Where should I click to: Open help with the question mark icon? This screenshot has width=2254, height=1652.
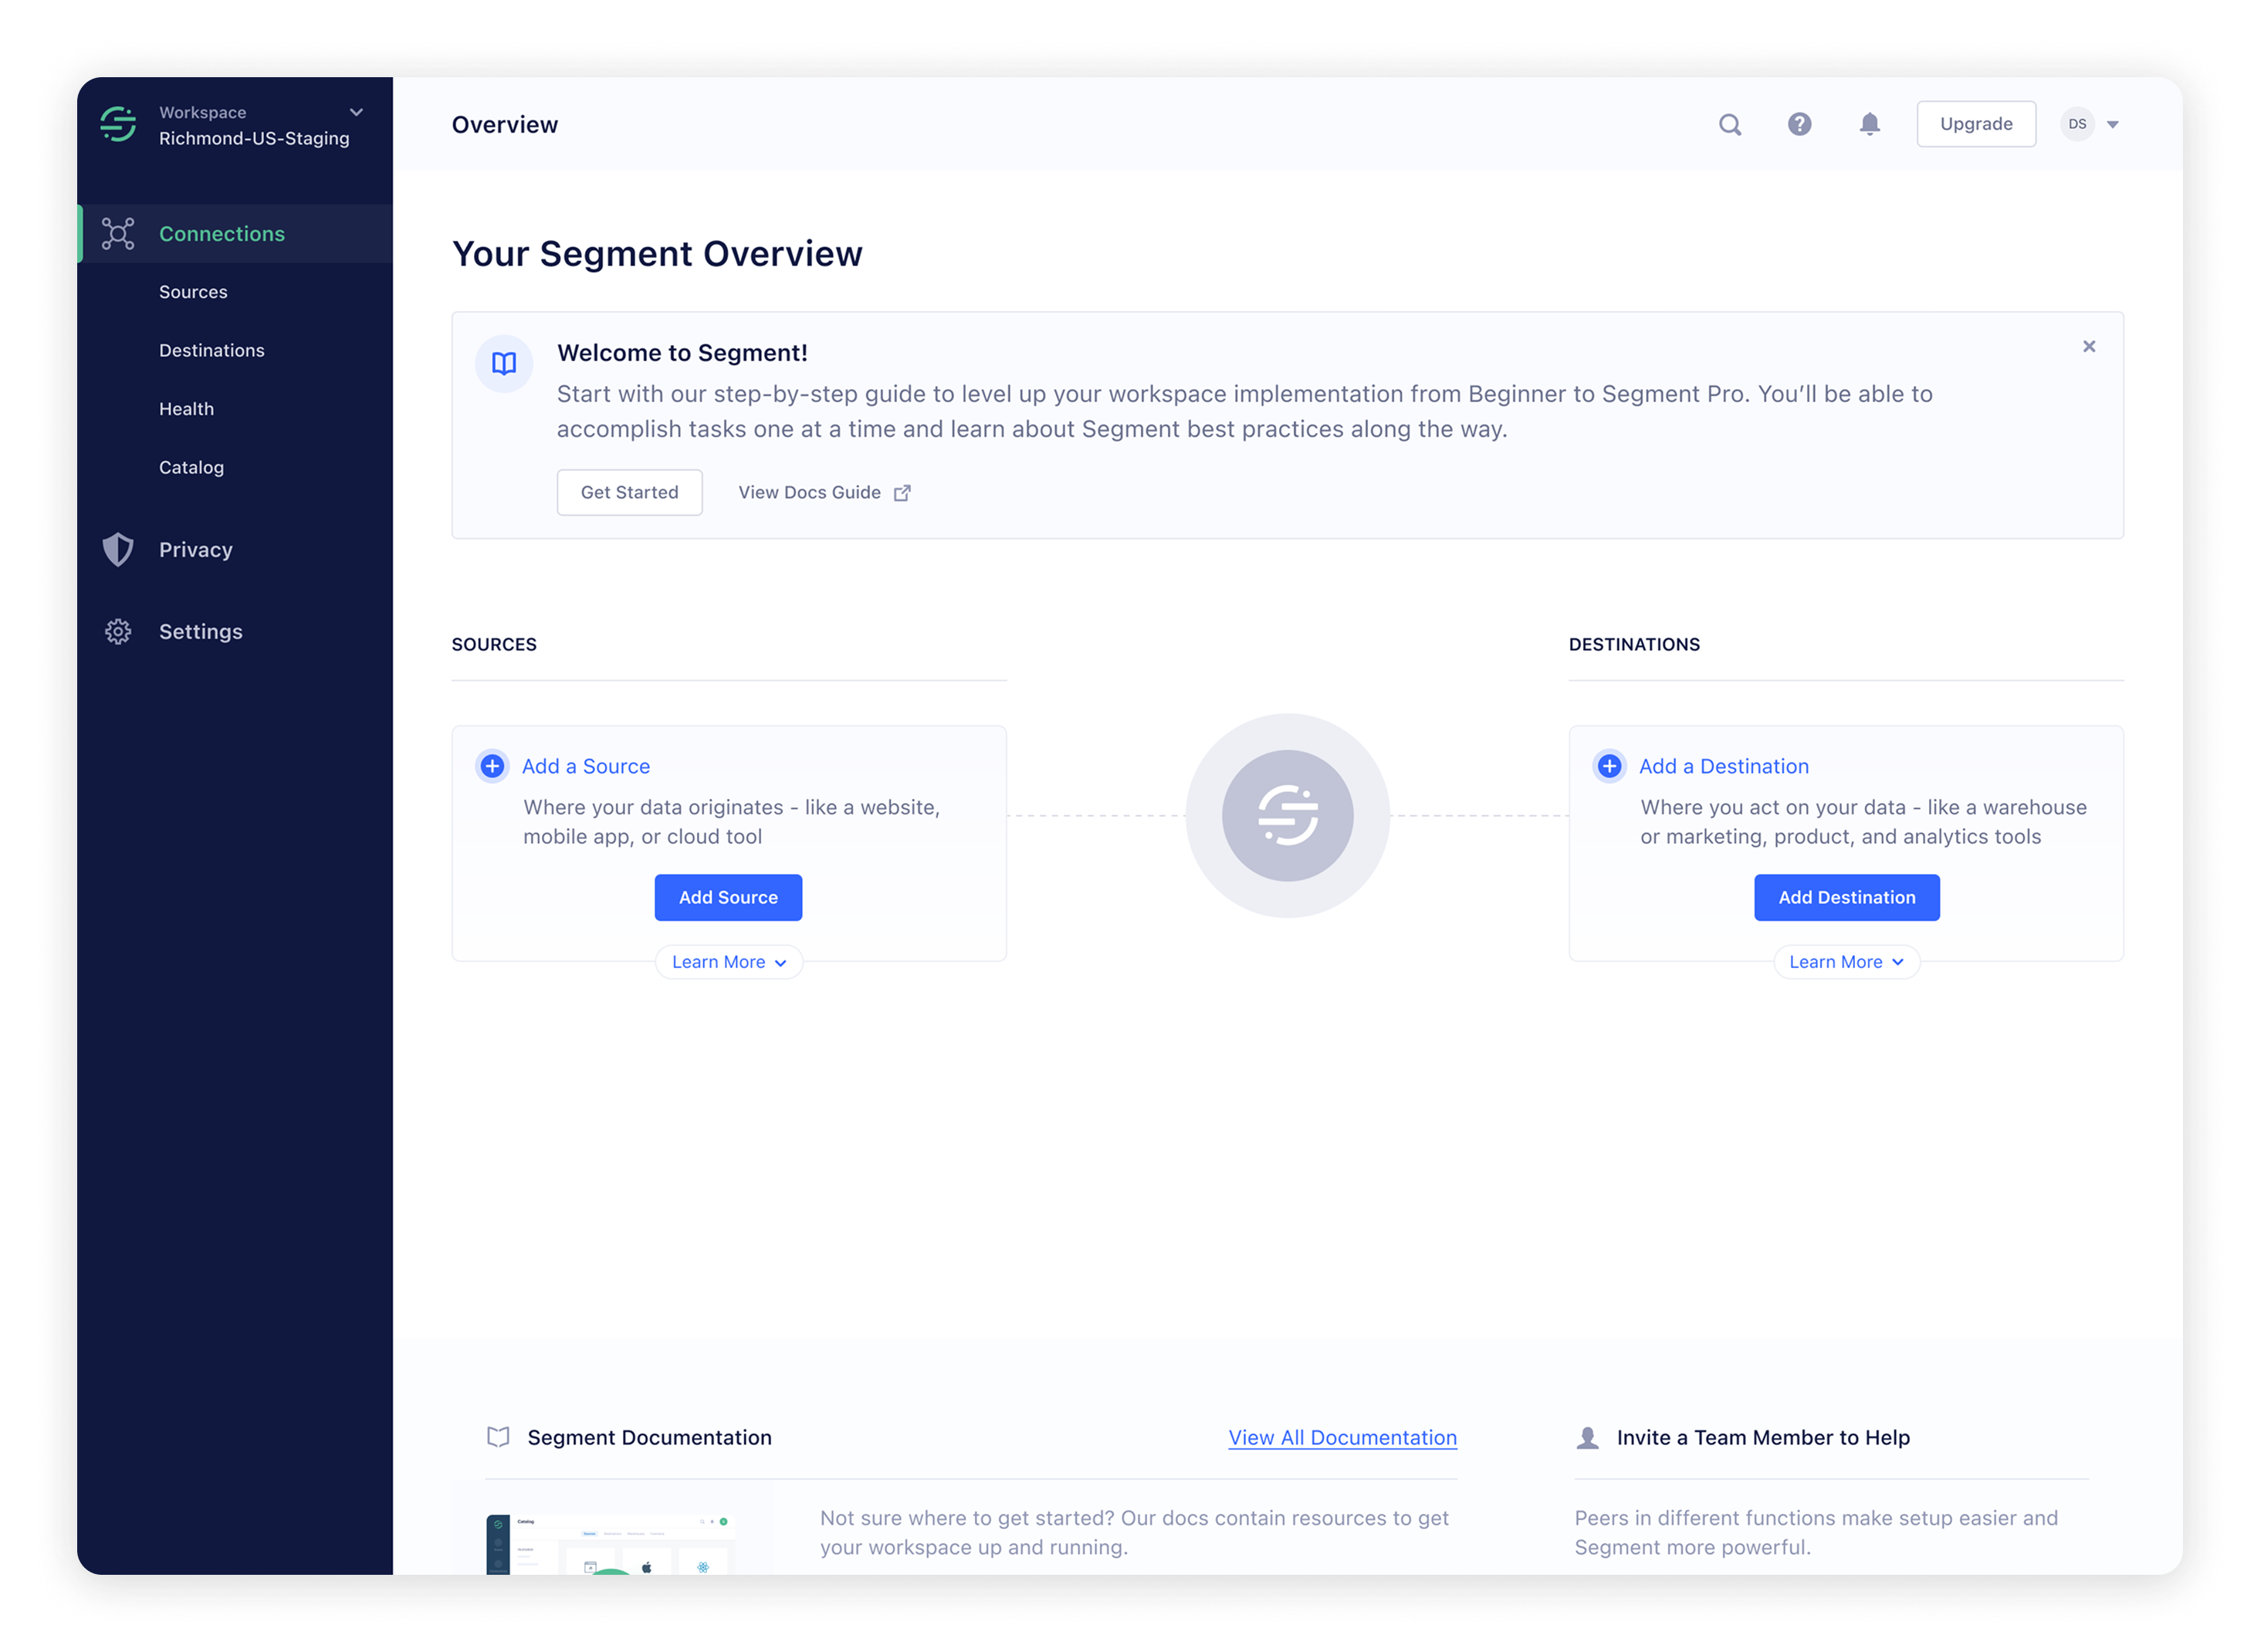1799,124
